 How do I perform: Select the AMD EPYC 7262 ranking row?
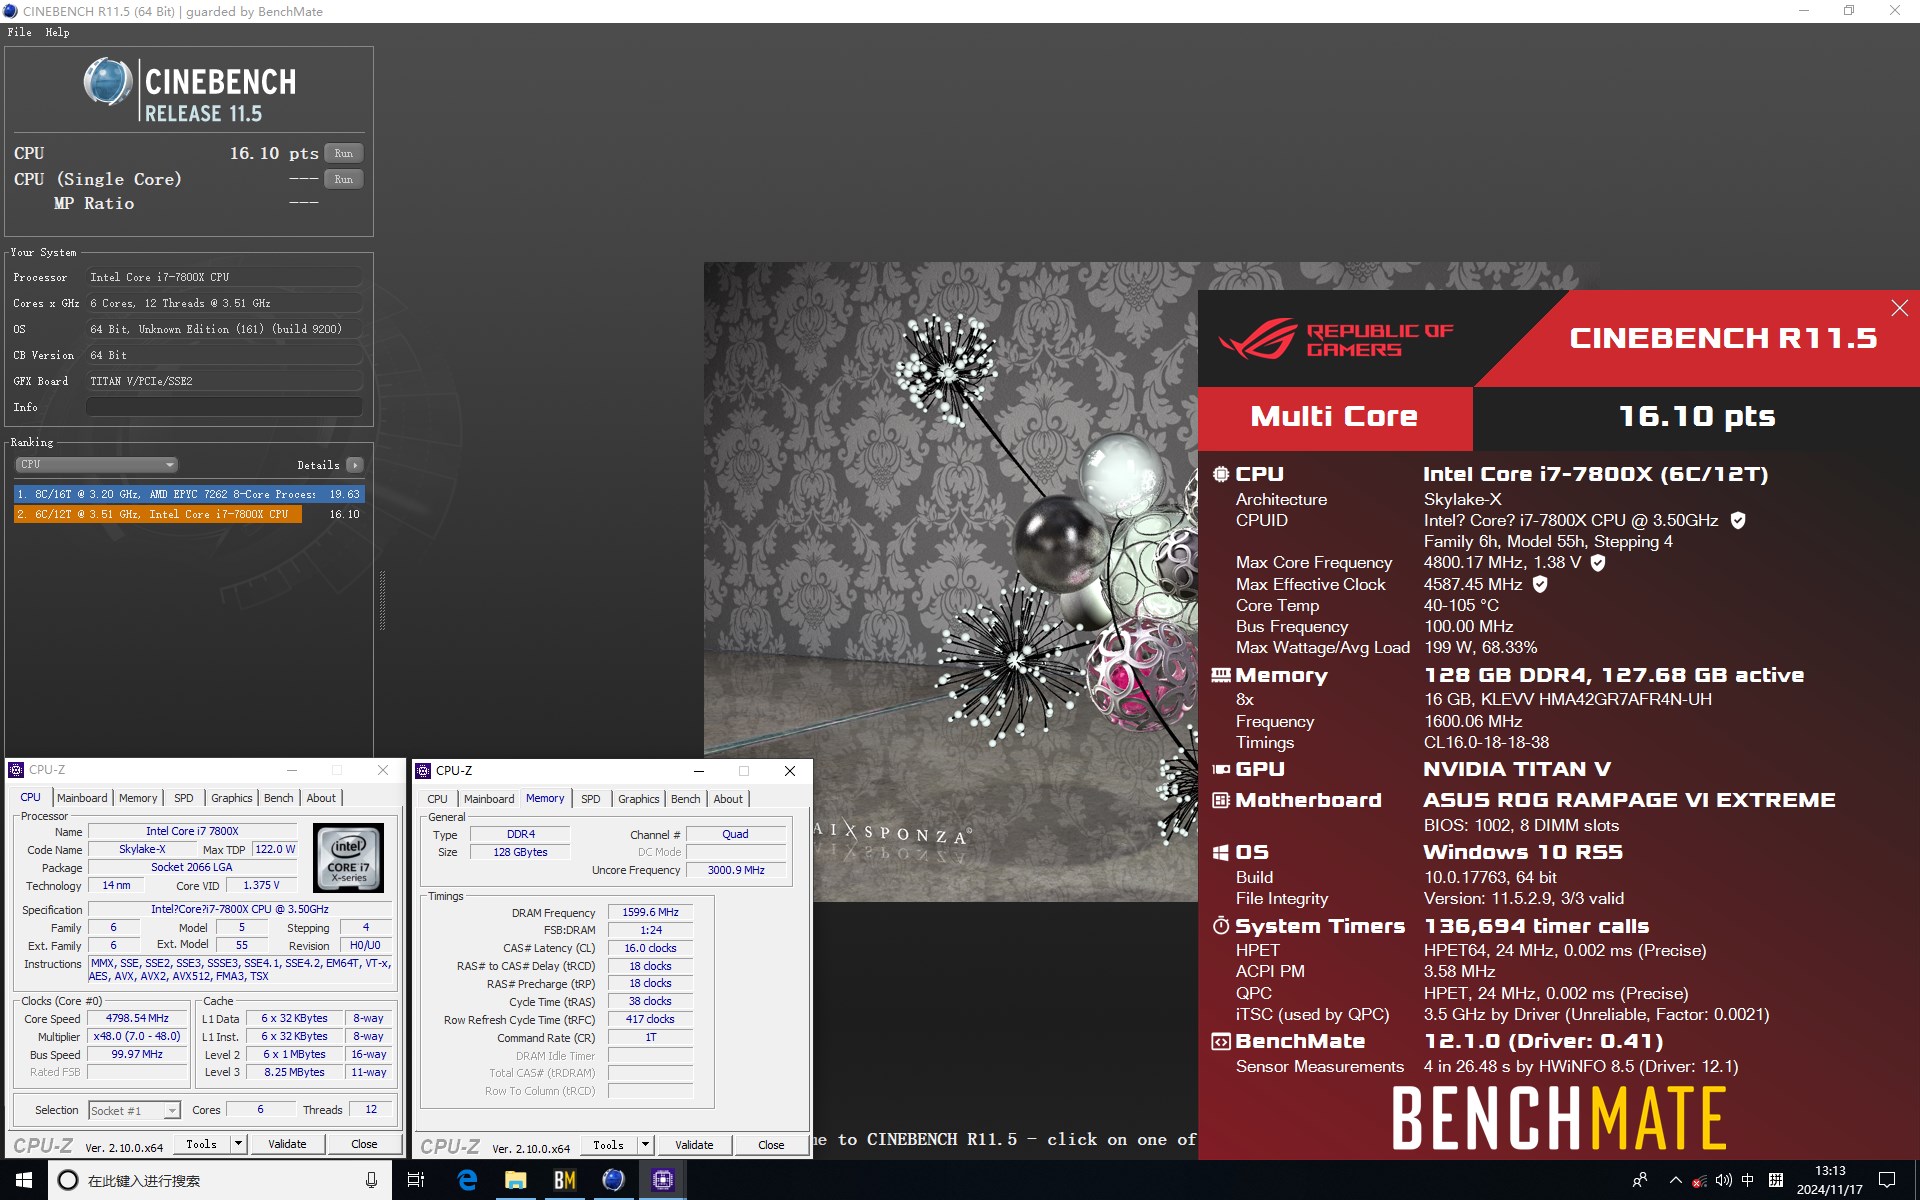pos(189,494)
